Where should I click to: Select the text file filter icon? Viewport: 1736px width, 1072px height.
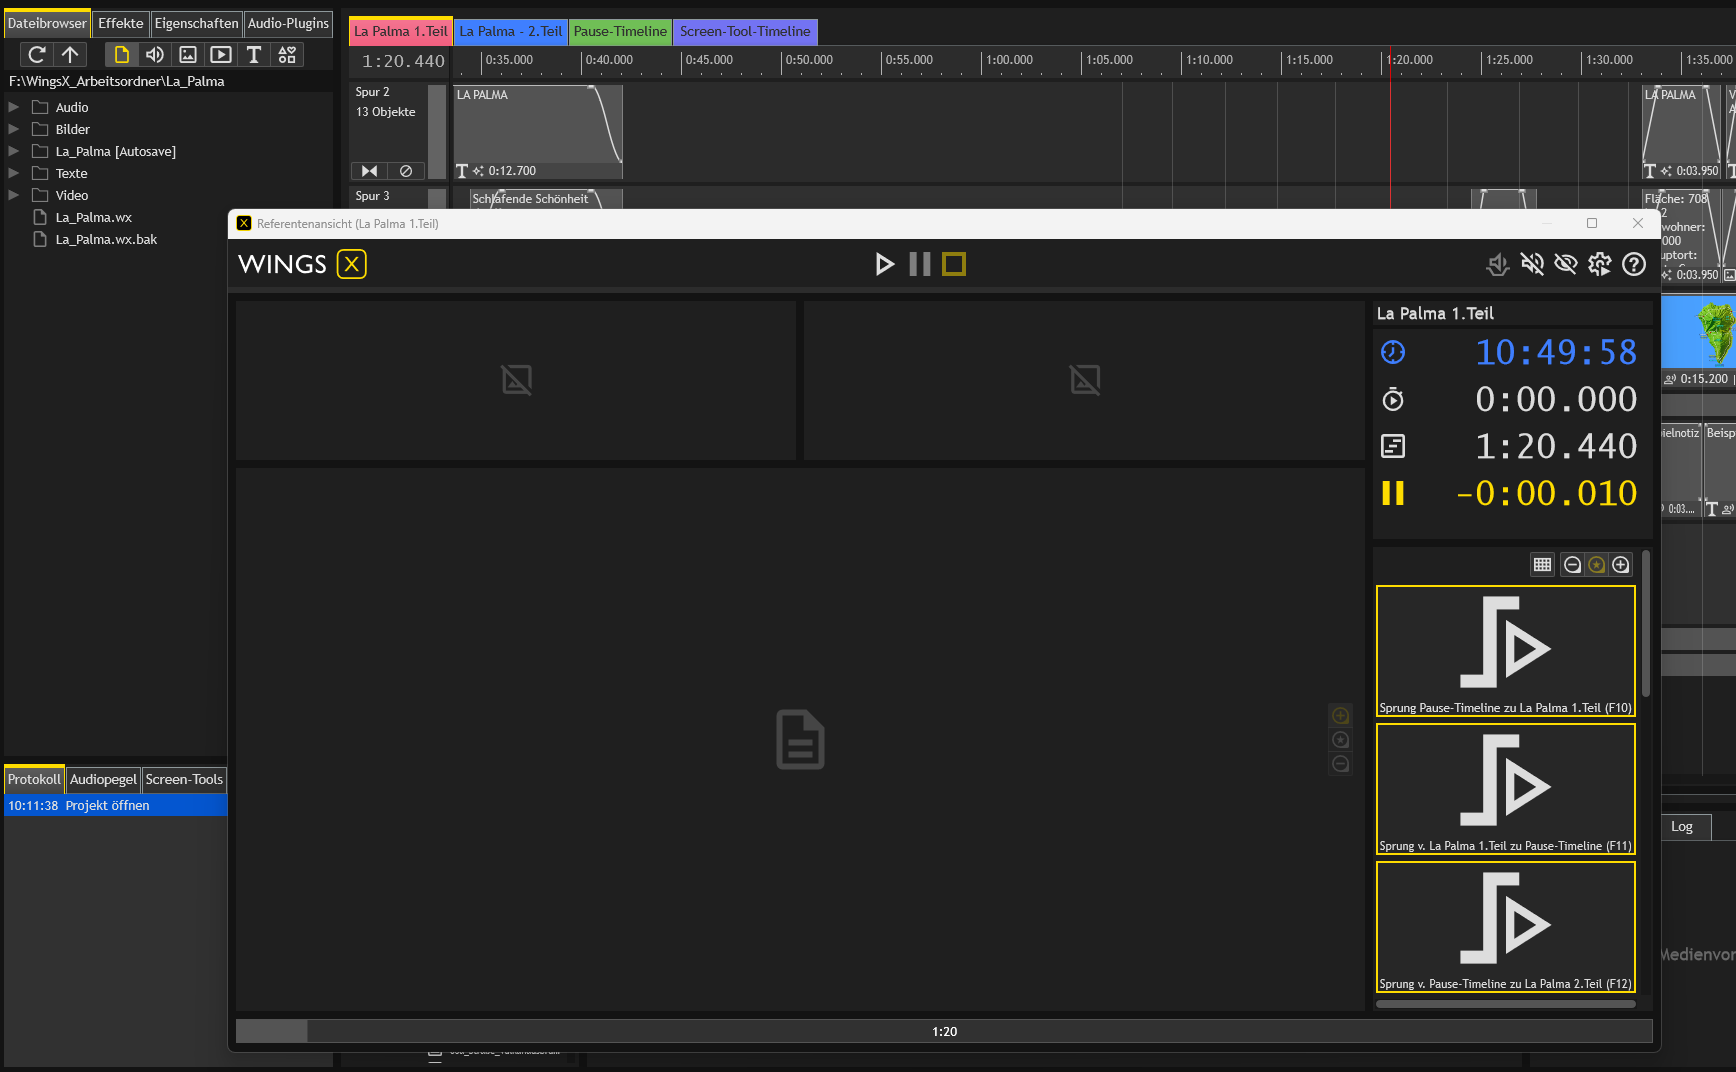[254, 55]
